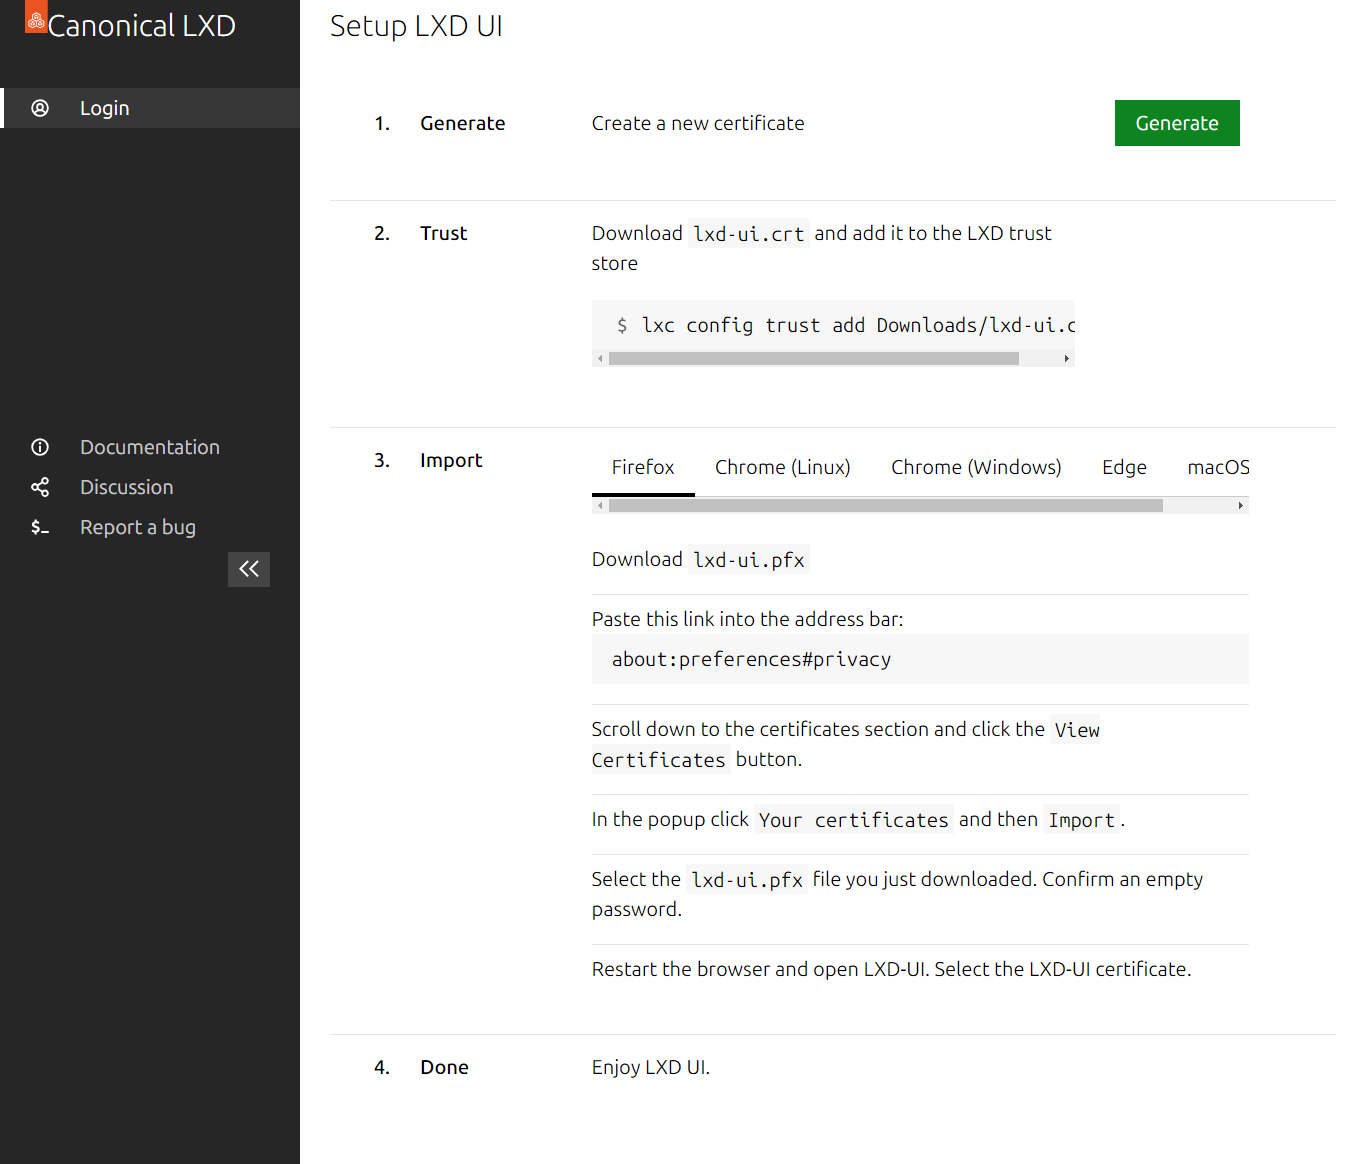Click the 'Your certificates' code text
Viewport: 1366px width, 1164px height.
coord(854,820)
